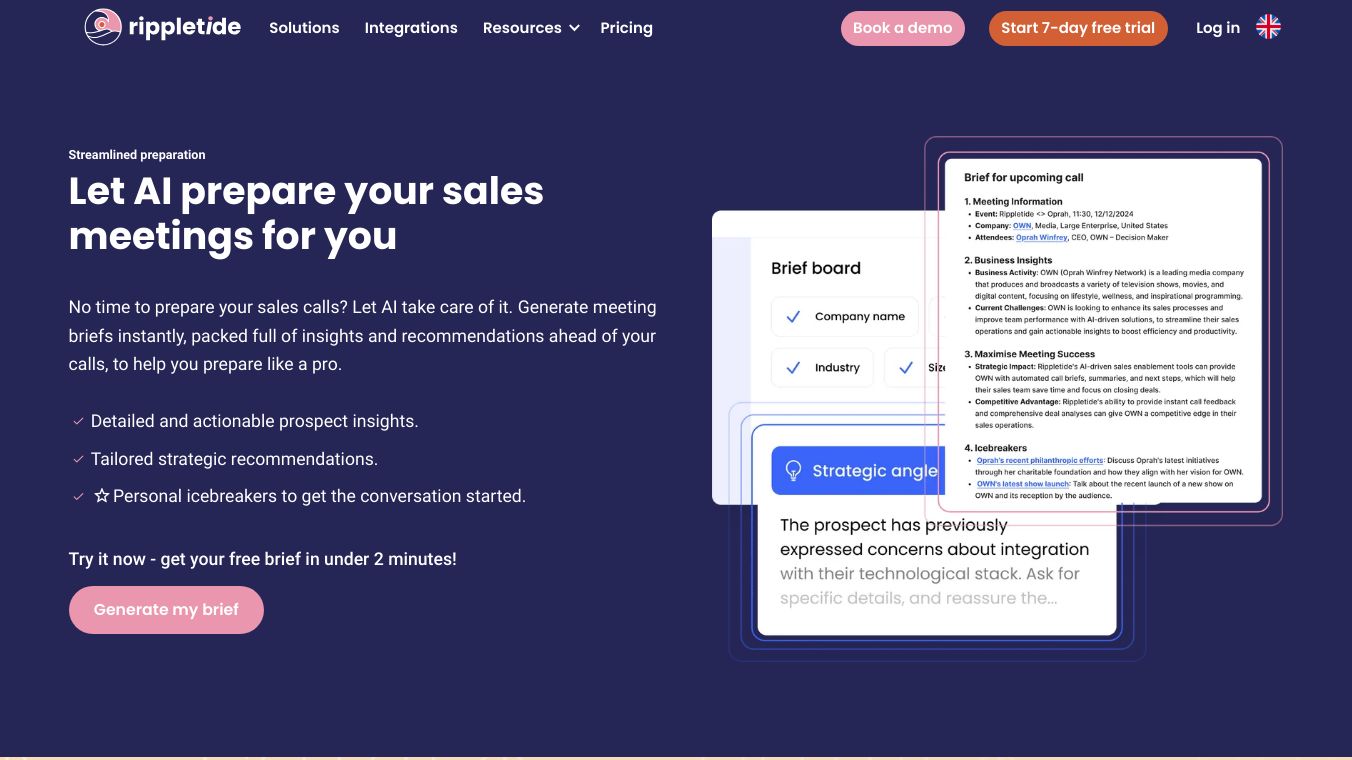Click the checkmark icon beside Tailored strategic recommendations

(x=78, y=459)
